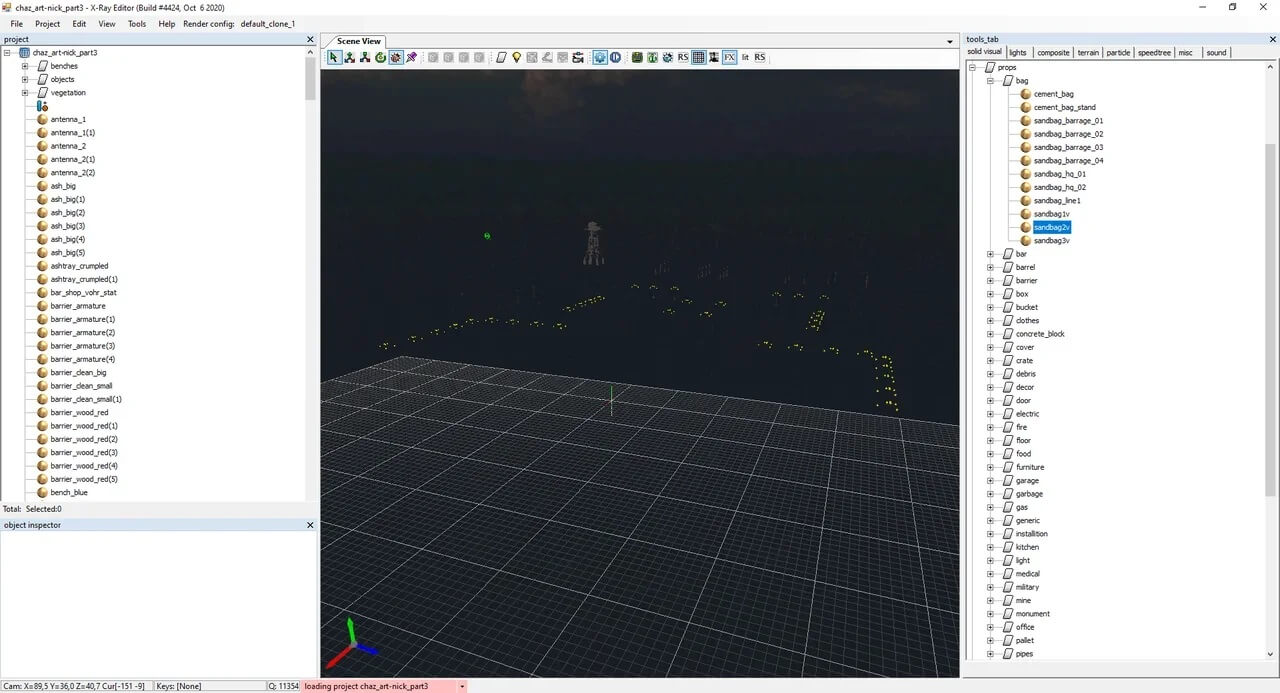Close the project panel

coord(310,40)
